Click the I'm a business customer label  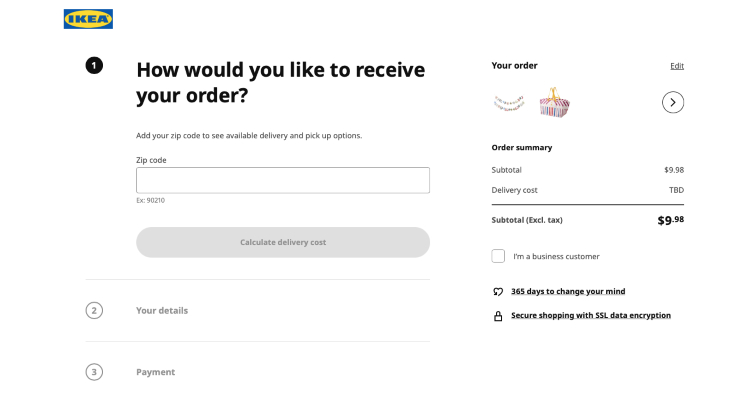[x=556, y=256]
